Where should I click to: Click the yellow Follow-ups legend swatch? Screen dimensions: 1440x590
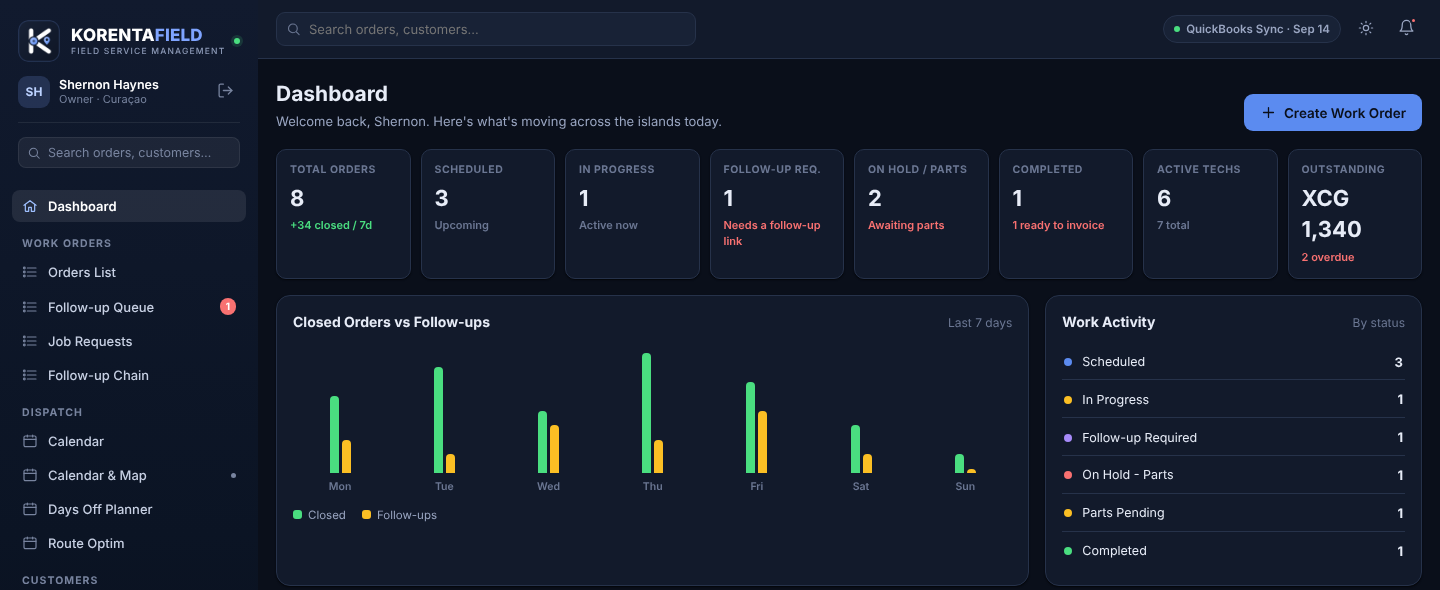[x=366, y=515]
